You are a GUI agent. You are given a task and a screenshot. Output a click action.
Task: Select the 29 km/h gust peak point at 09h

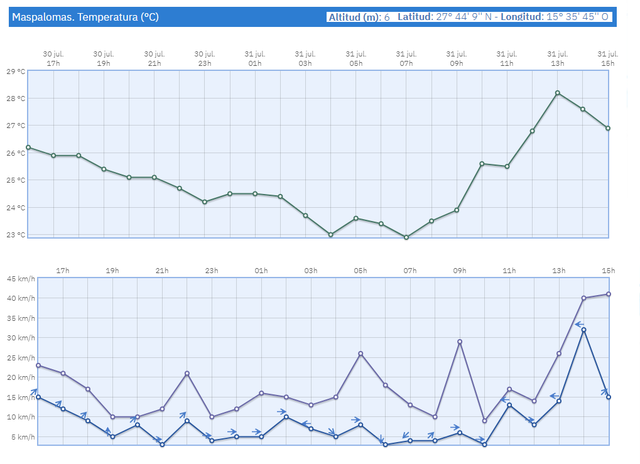click(x=460, y=342)
